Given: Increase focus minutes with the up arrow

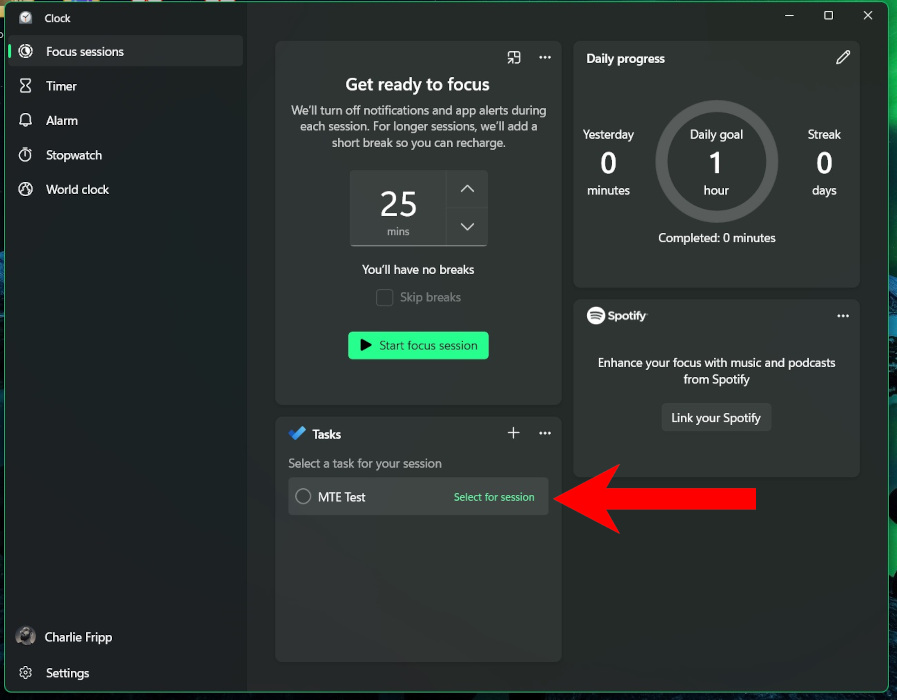Looking at the screenshot, I should [466, 188].
